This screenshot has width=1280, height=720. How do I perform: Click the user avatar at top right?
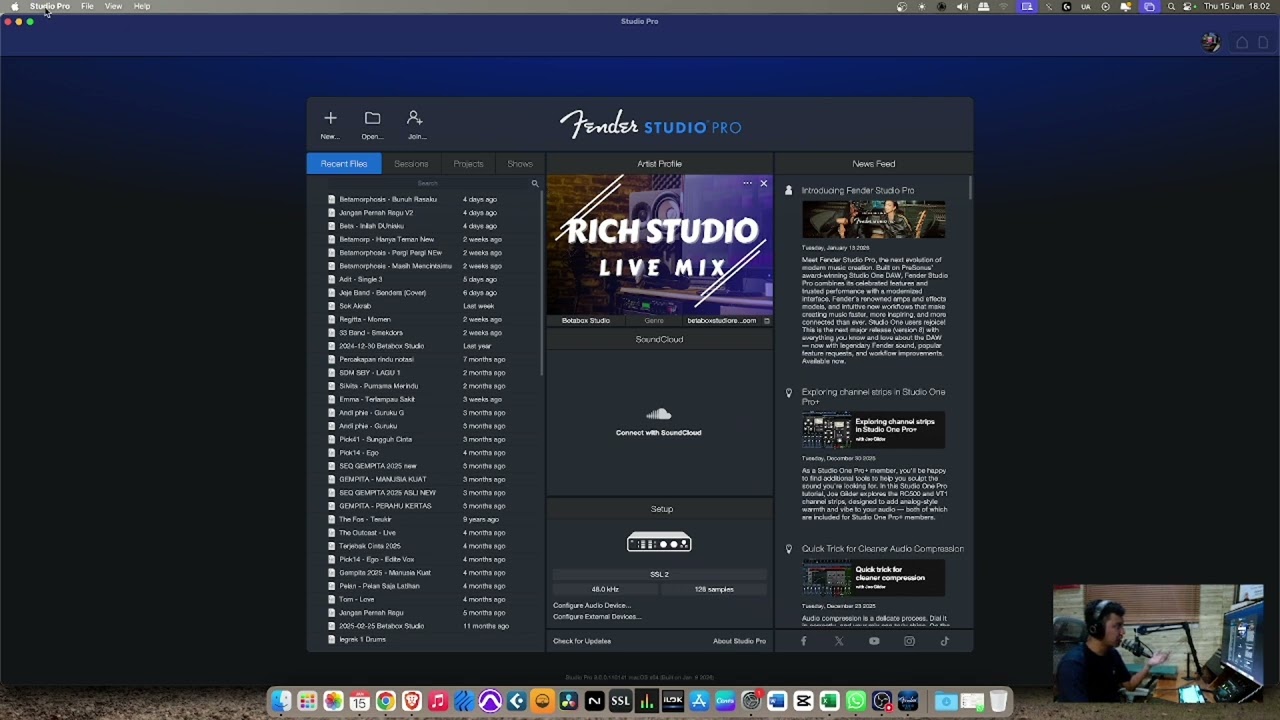point(1211,43)
